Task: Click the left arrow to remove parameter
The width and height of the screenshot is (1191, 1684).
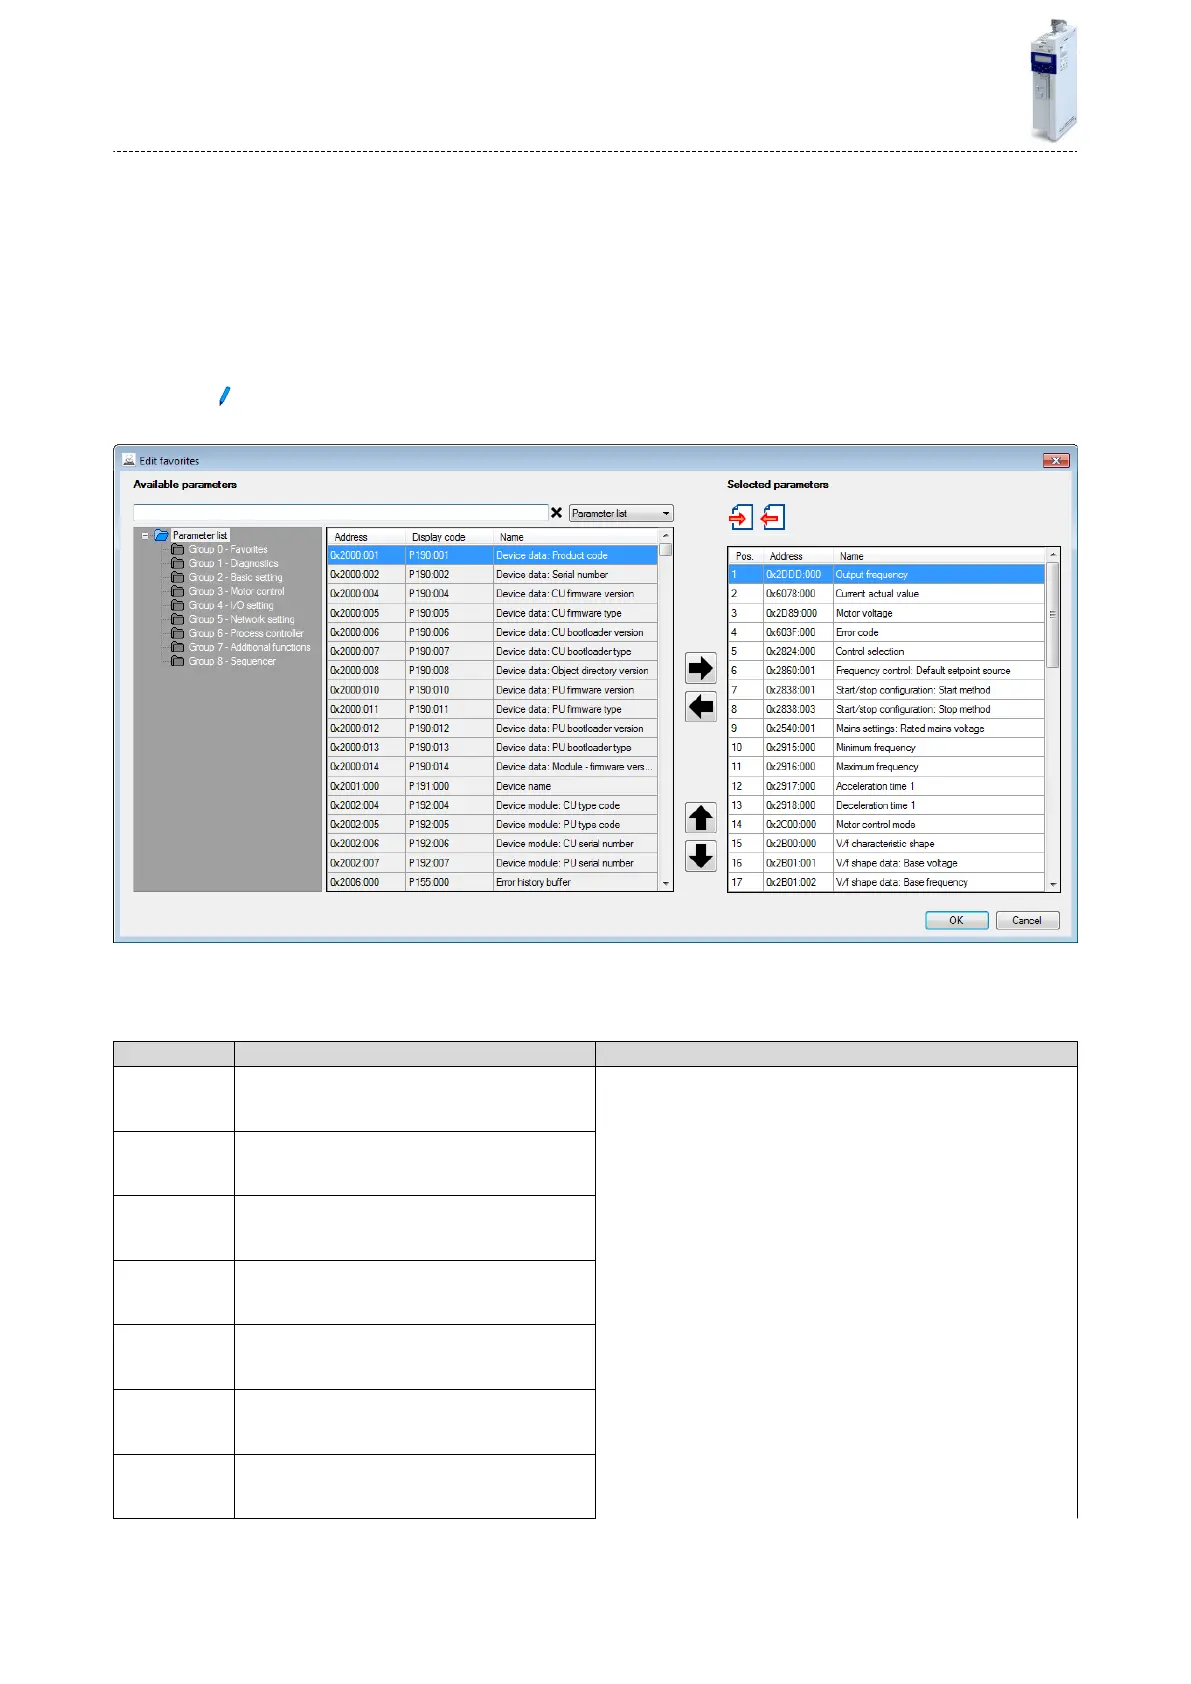Action: click(x=700, y=707)
